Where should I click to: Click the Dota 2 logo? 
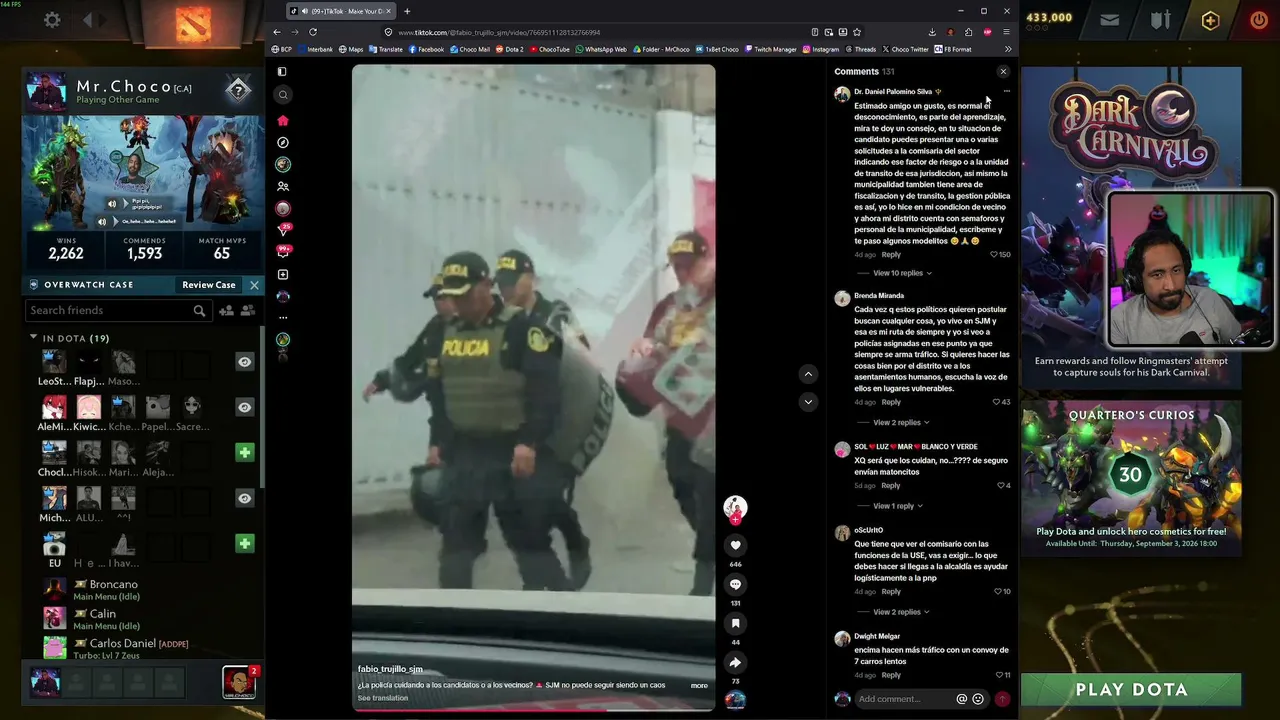193,24
